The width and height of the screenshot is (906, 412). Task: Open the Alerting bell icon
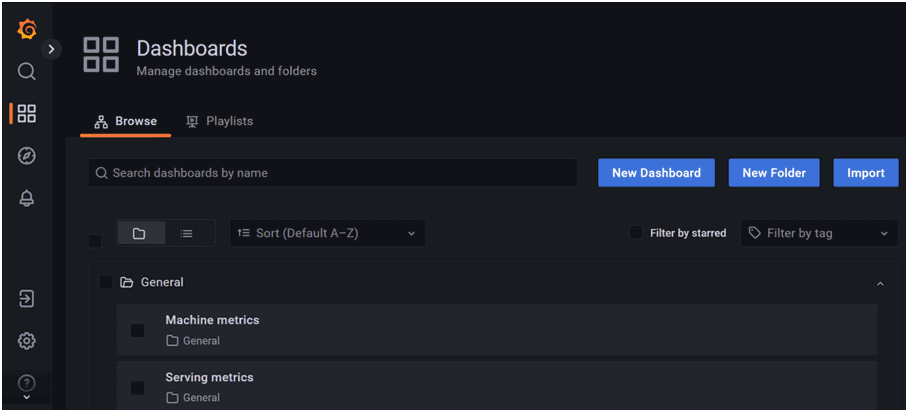tap(27, 198)
